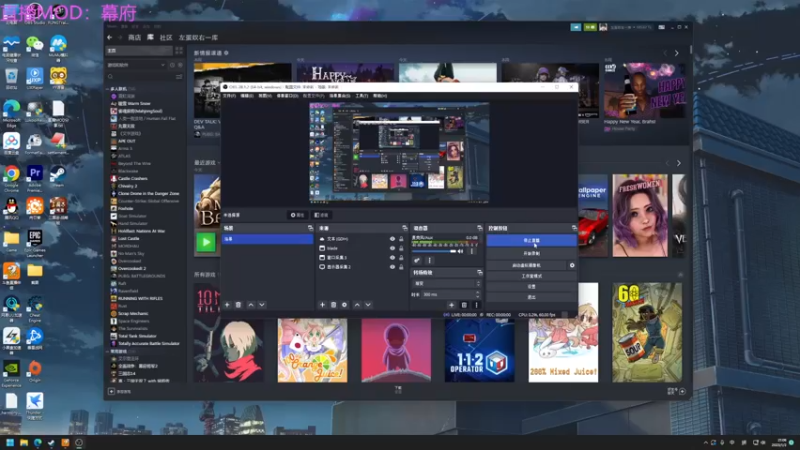Open 112 Operator game thumbnail

click(x=480, y=351)
